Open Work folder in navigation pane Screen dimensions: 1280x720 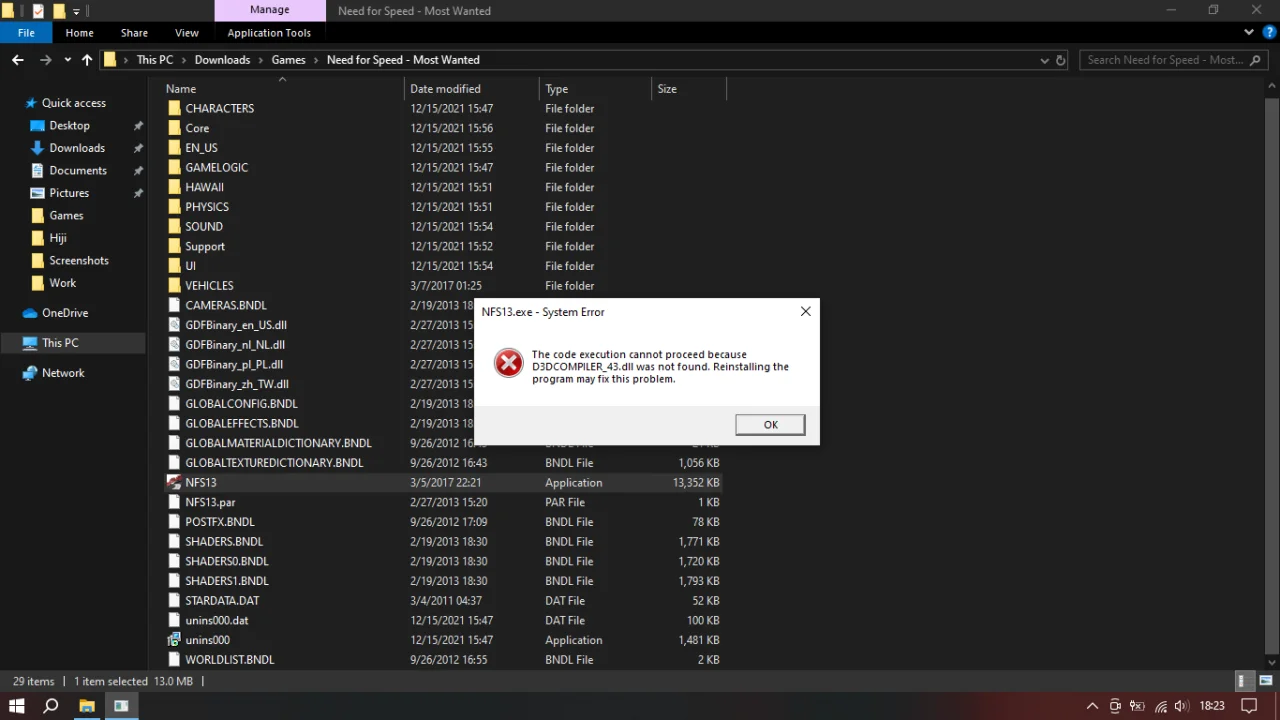[63, 283]
